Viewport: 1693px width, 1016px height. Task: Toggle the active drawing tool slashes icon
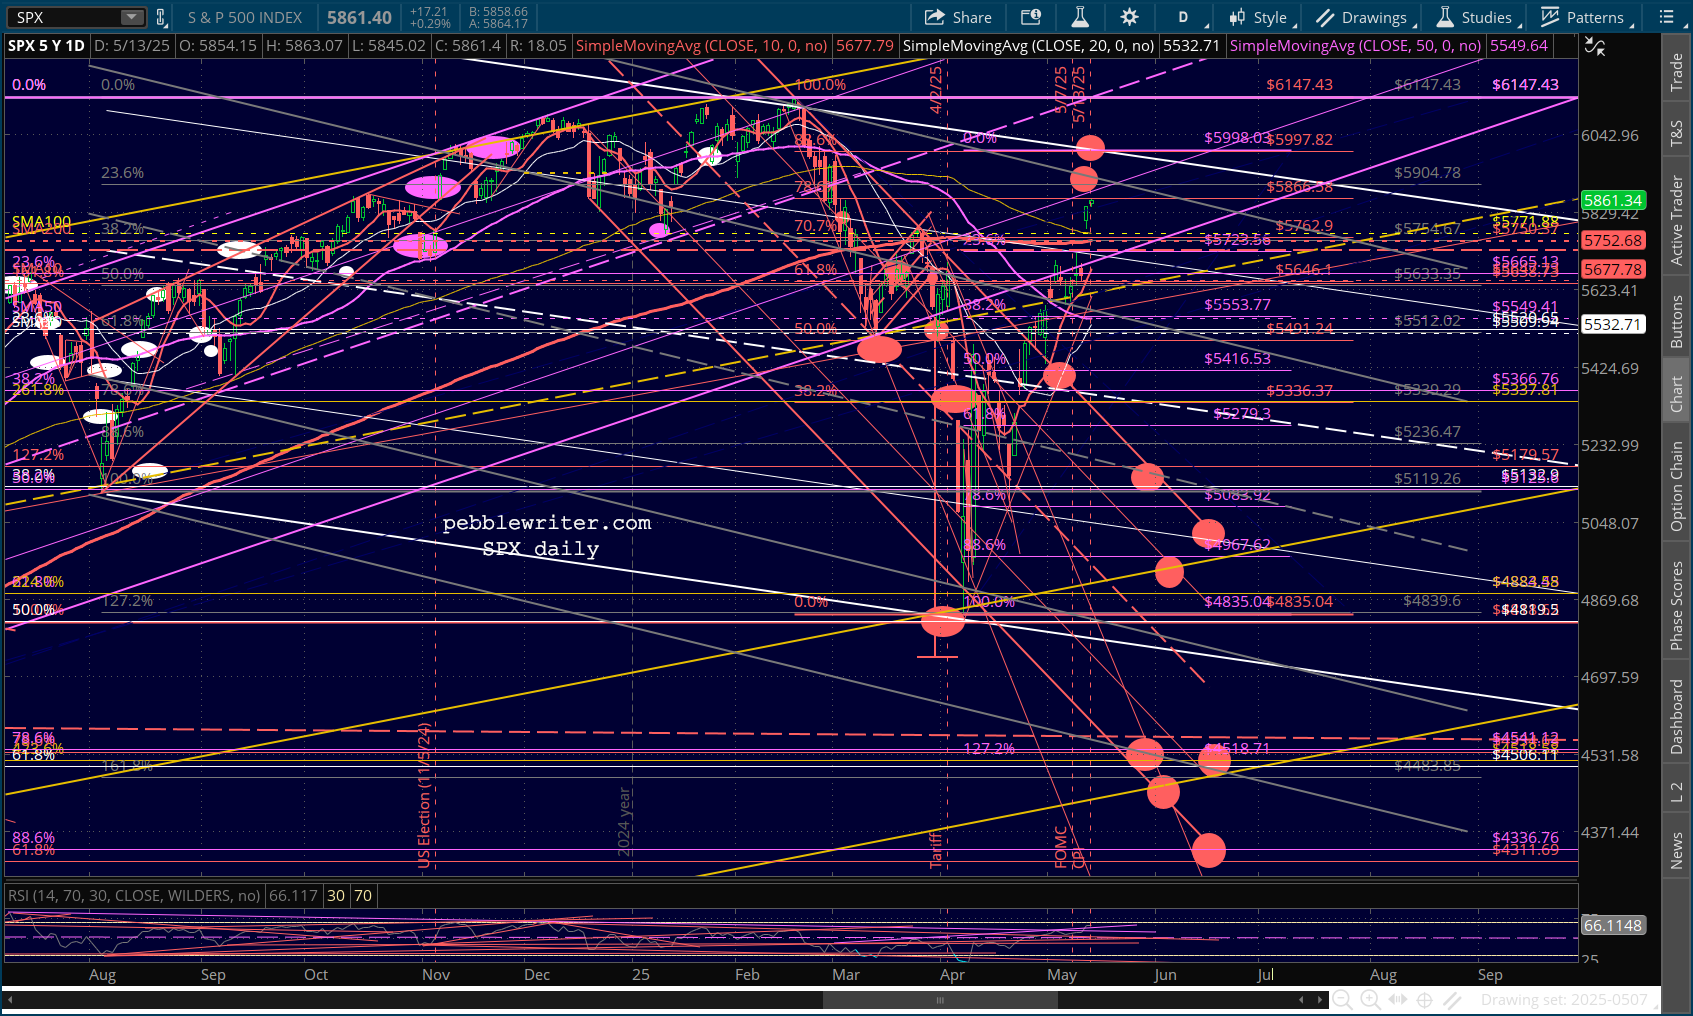tap(1453, 999)
